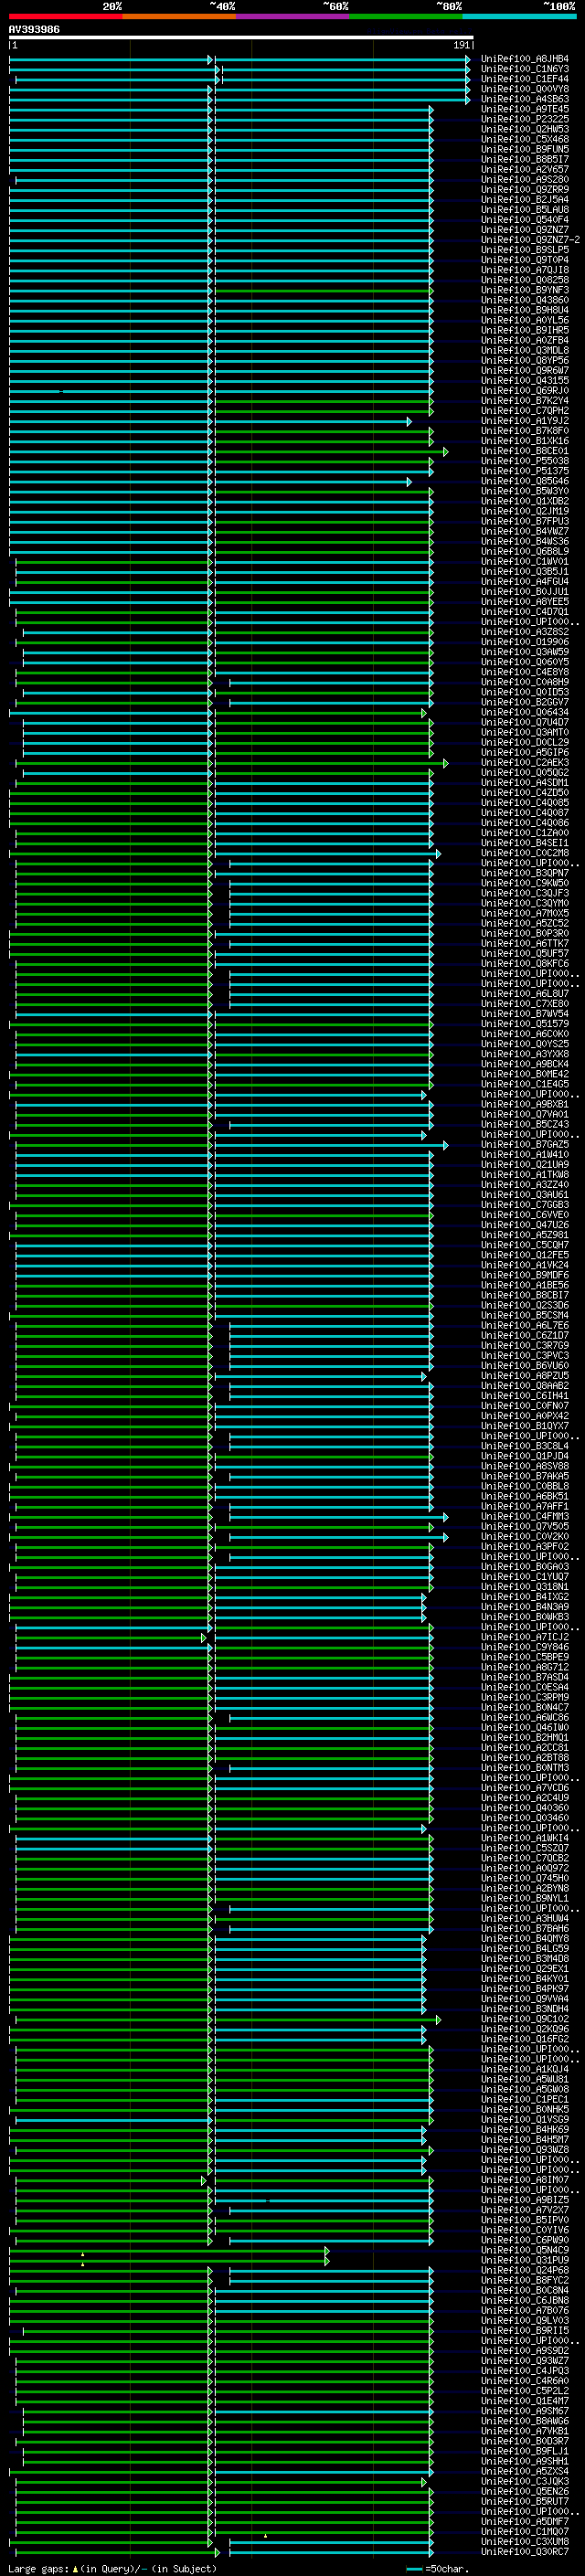The image size is (585, 2576).
Task: Click the green ~80% identity legend bar
Action: click(x=406, y=16)
